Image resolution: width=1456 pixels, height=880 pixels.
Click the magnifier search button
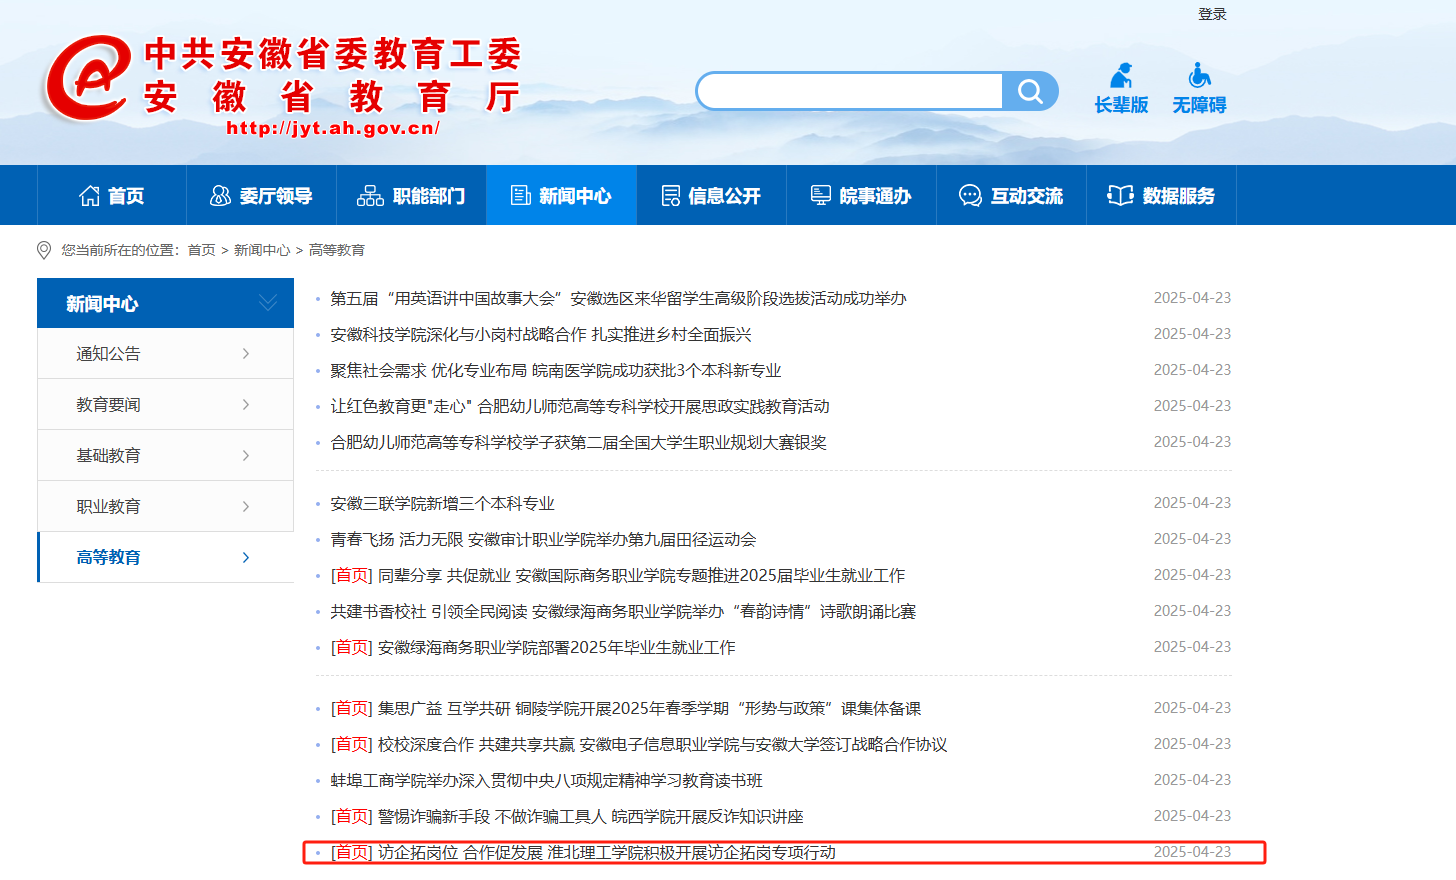pyautogui.click(x=1029, y=92)
